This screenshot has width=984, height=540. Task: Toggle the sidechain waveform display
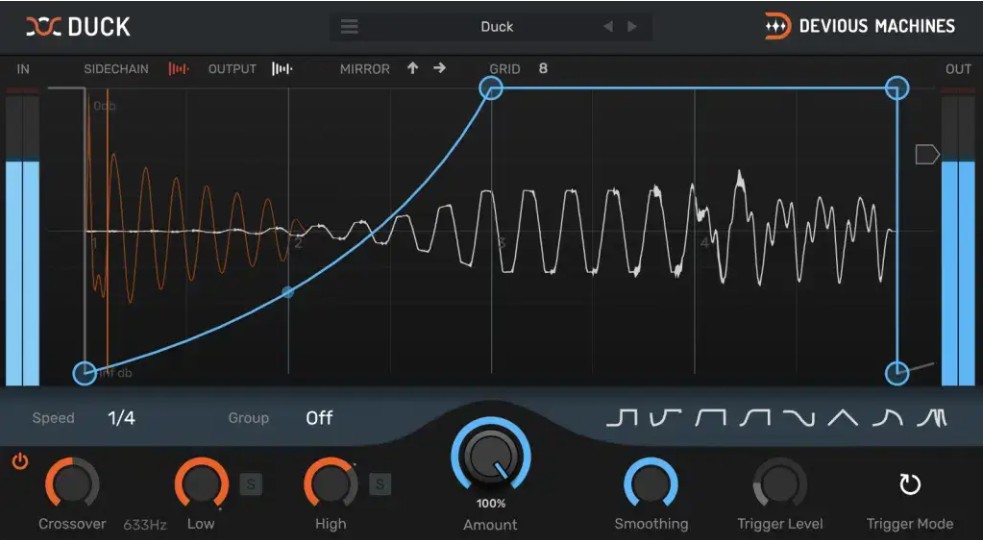179,69
